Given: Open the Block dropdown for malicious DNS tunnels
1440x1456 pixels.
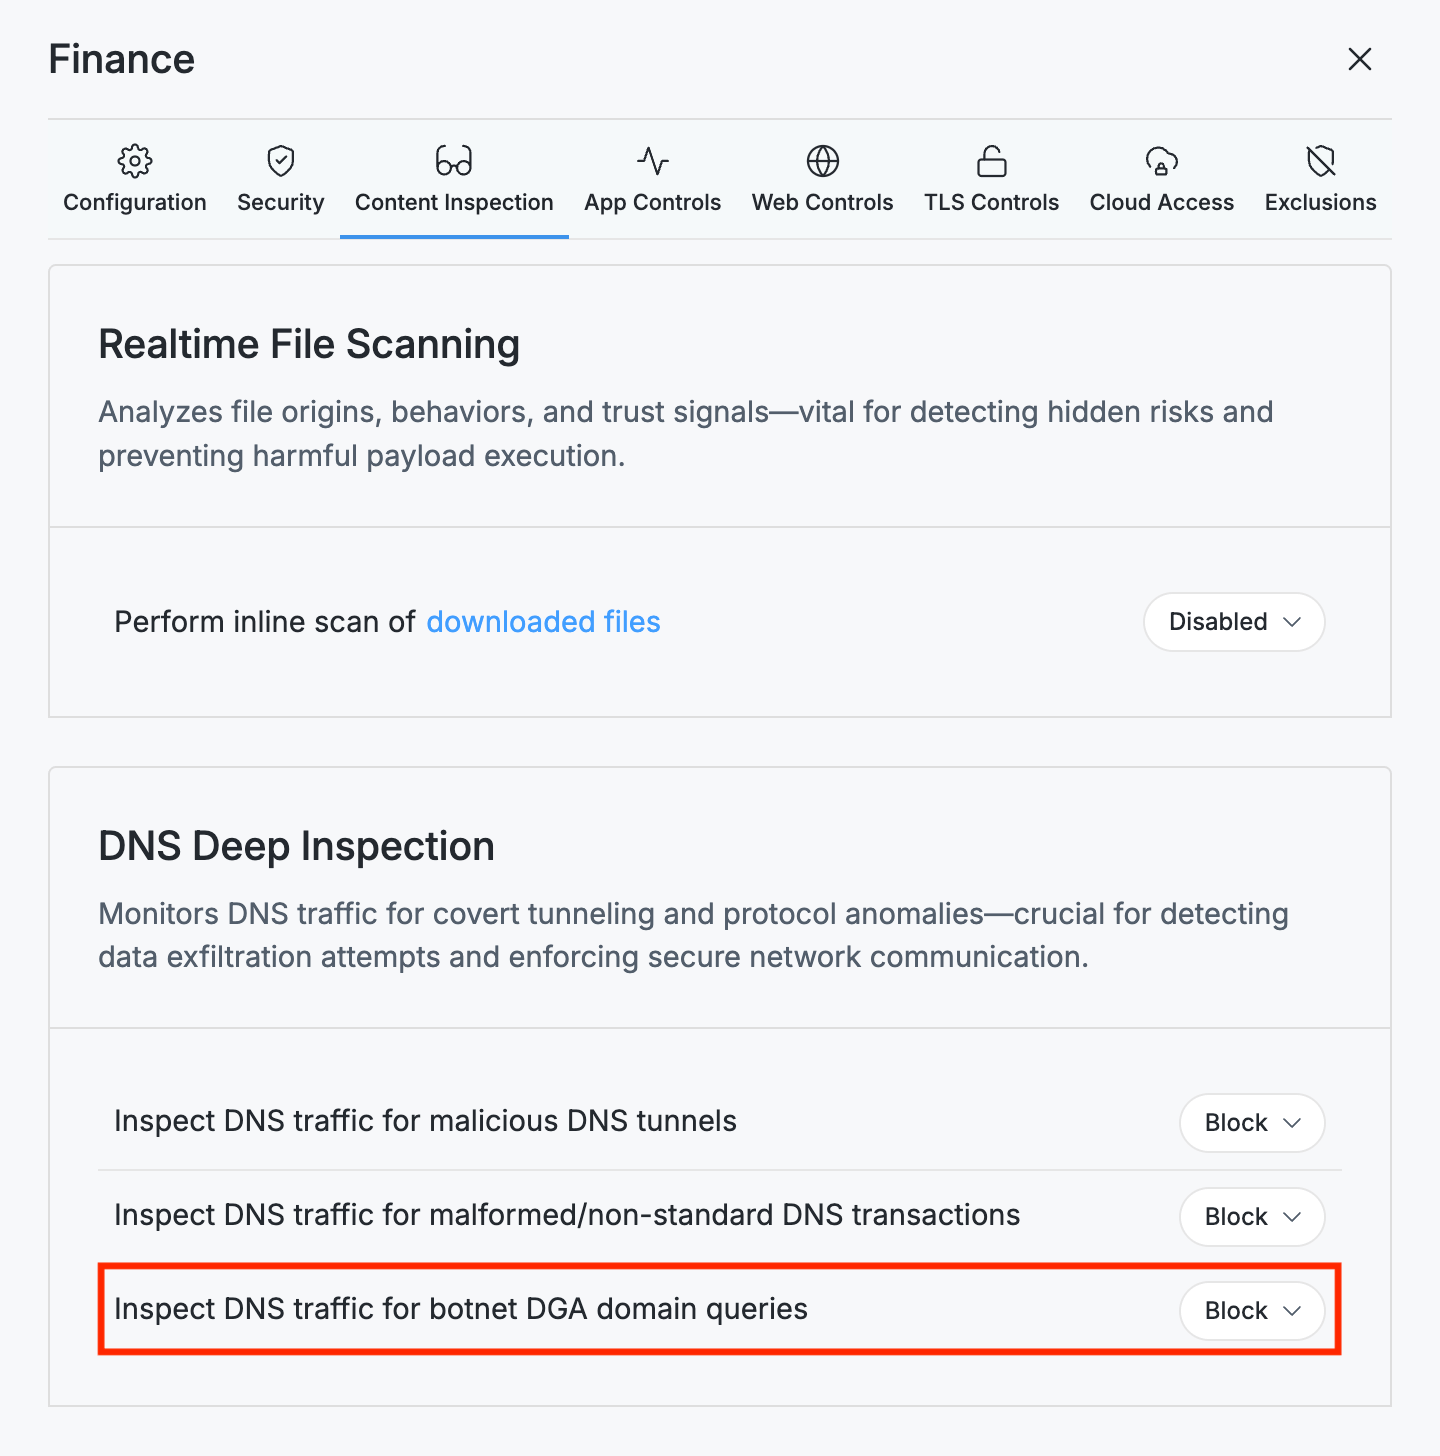Looking at the screenshot, I should pos(1251,1122).
